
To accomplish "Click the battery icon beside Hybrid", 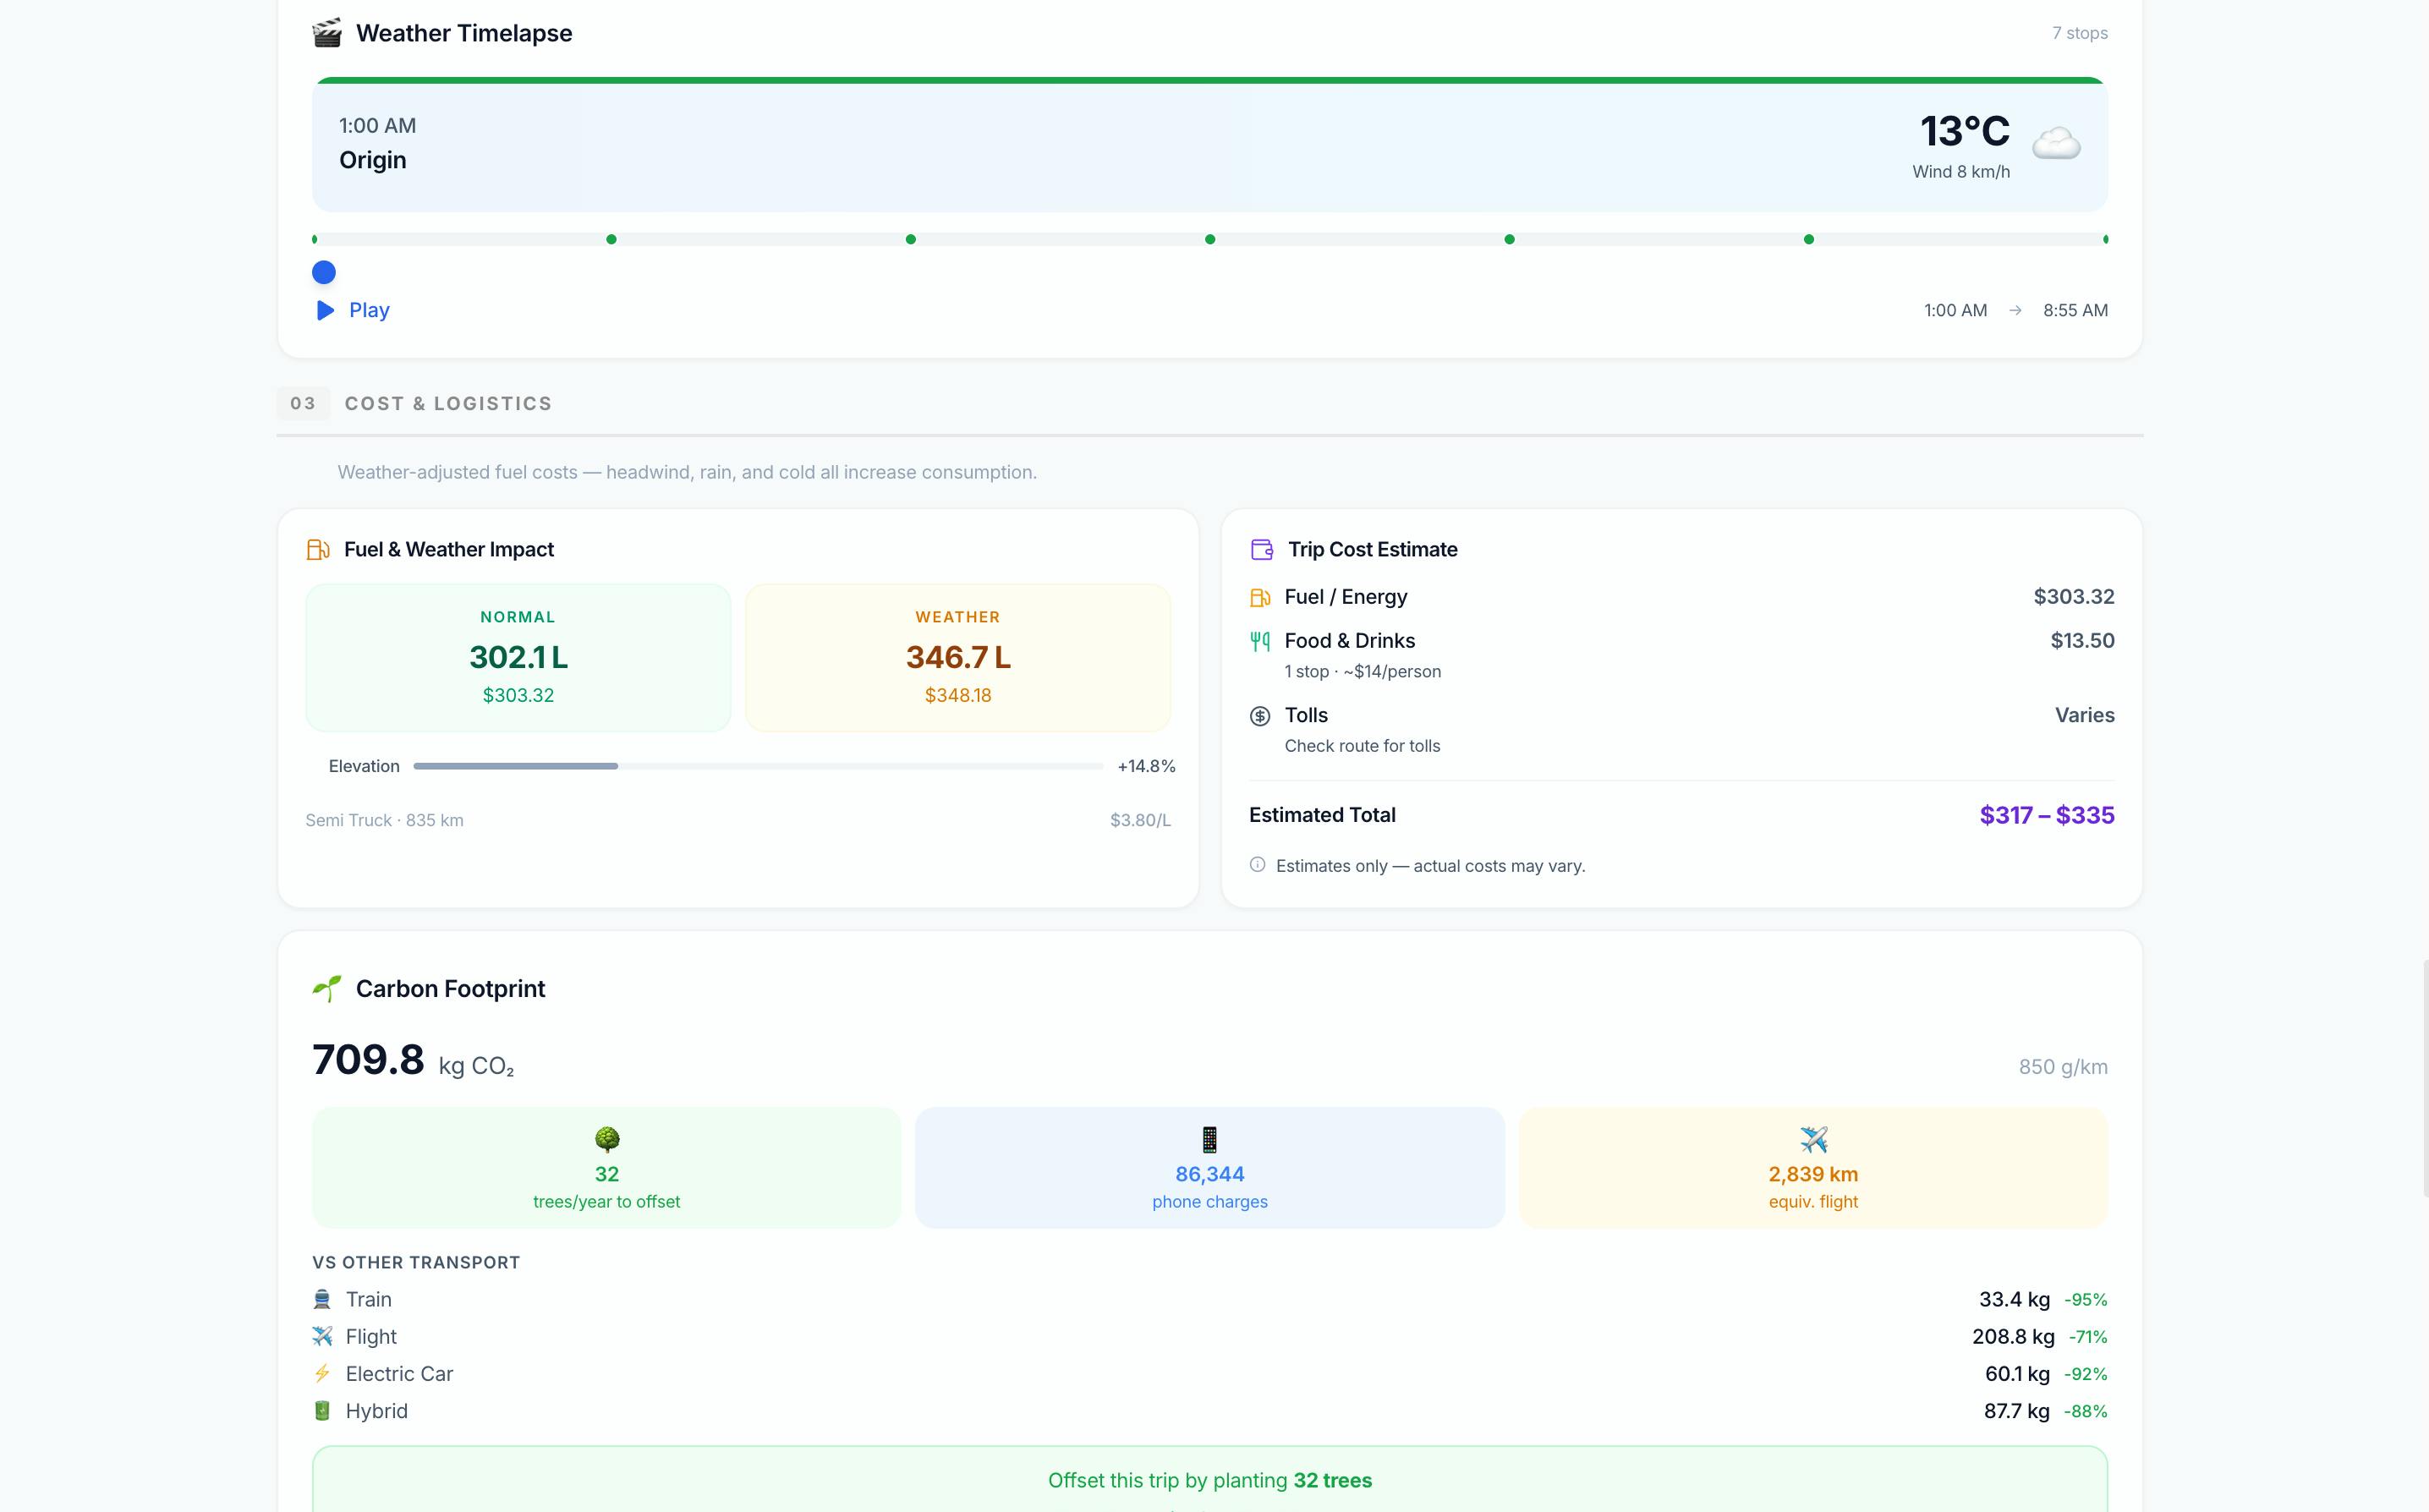I will [322, 1410].
